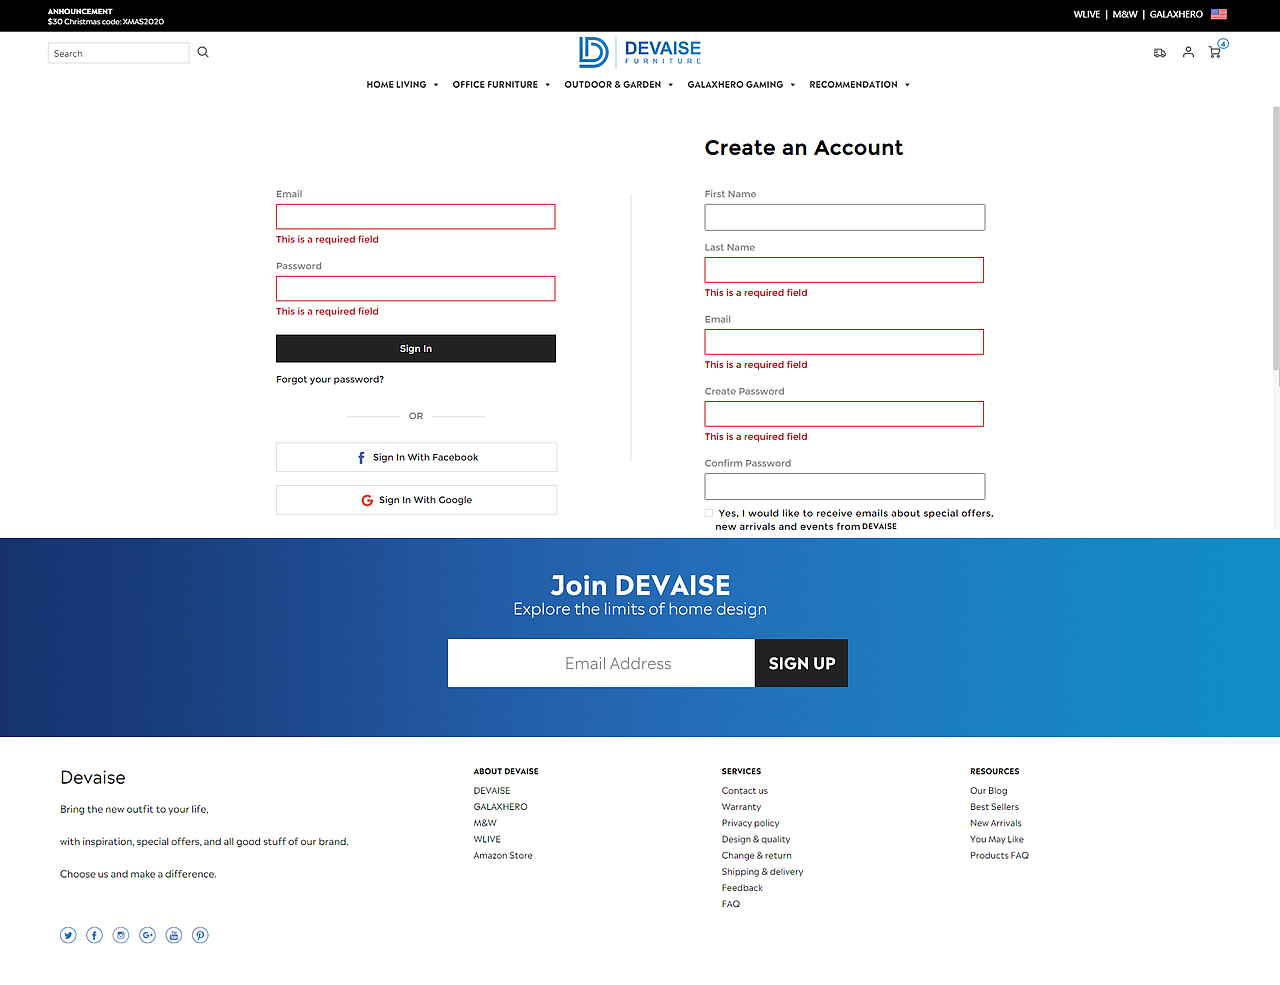Open the Contact us link
Viewport: 1280px width, 985px height.
[x=745, y=791]
